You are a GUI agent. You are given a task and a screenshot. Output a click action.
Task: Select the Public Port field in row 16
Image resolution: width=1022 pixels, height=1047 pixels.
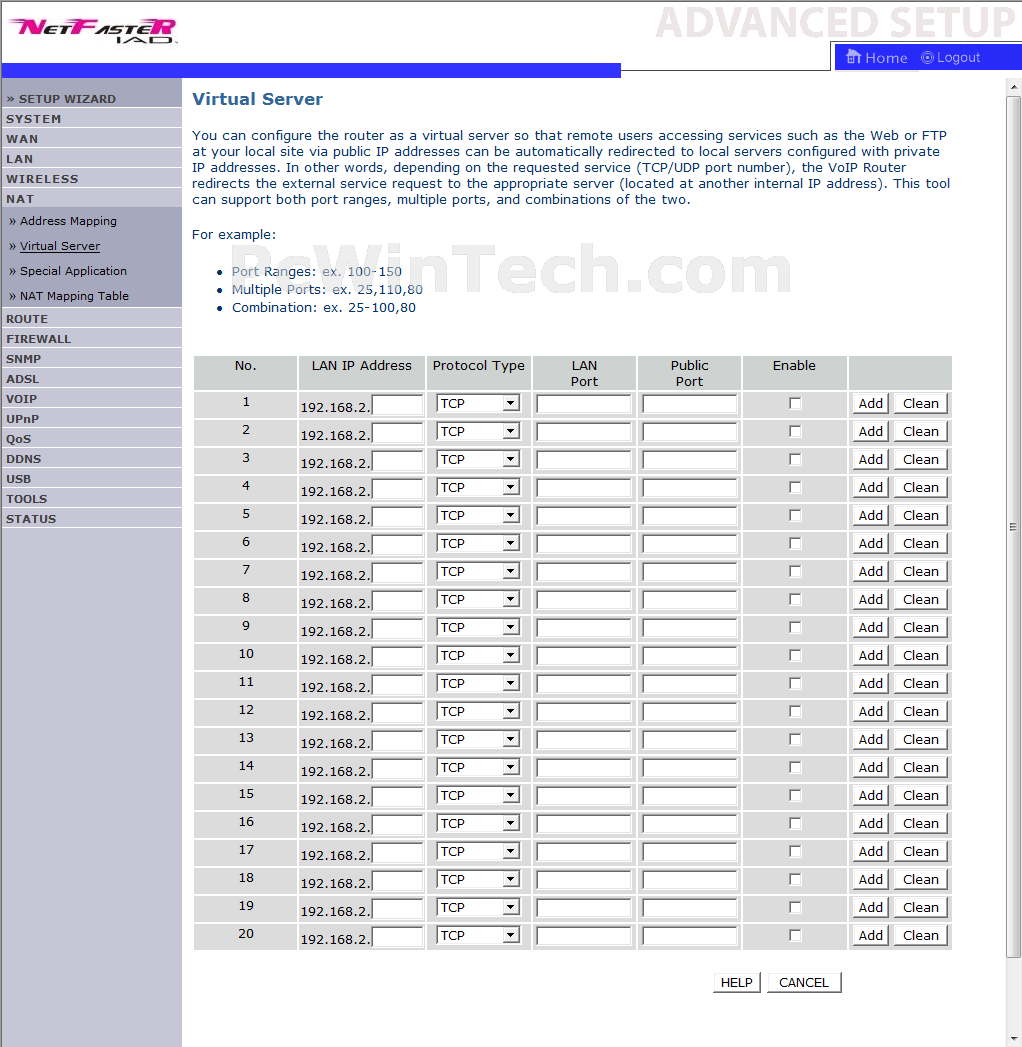click(690, 825)
